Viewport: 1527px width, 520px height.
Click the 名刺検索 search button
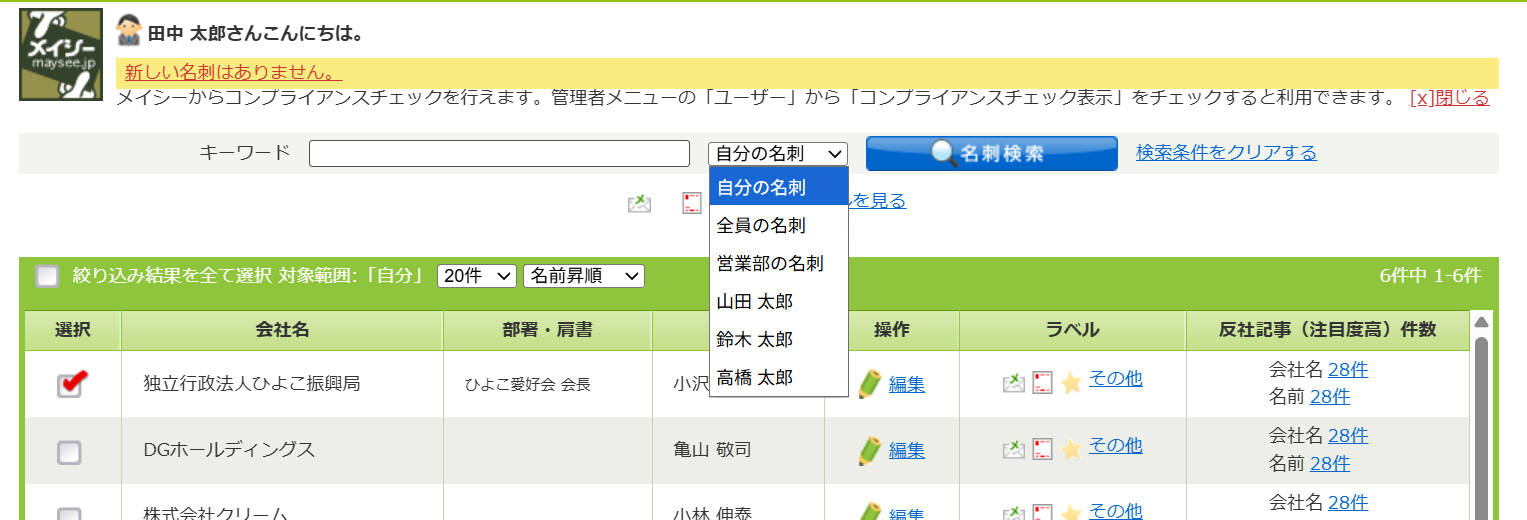point(992,153)
